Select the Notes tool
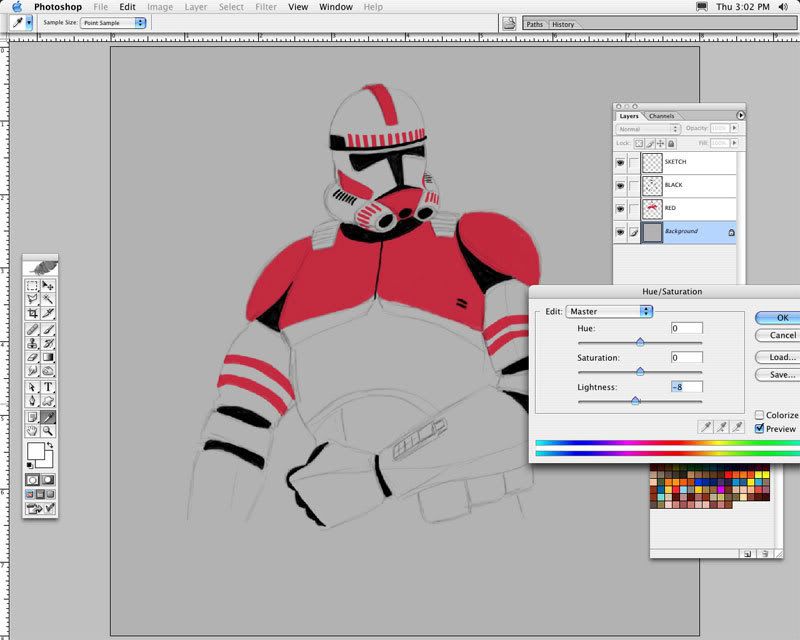The height and width of the screenshot is (640, 800). coord(32,417)
